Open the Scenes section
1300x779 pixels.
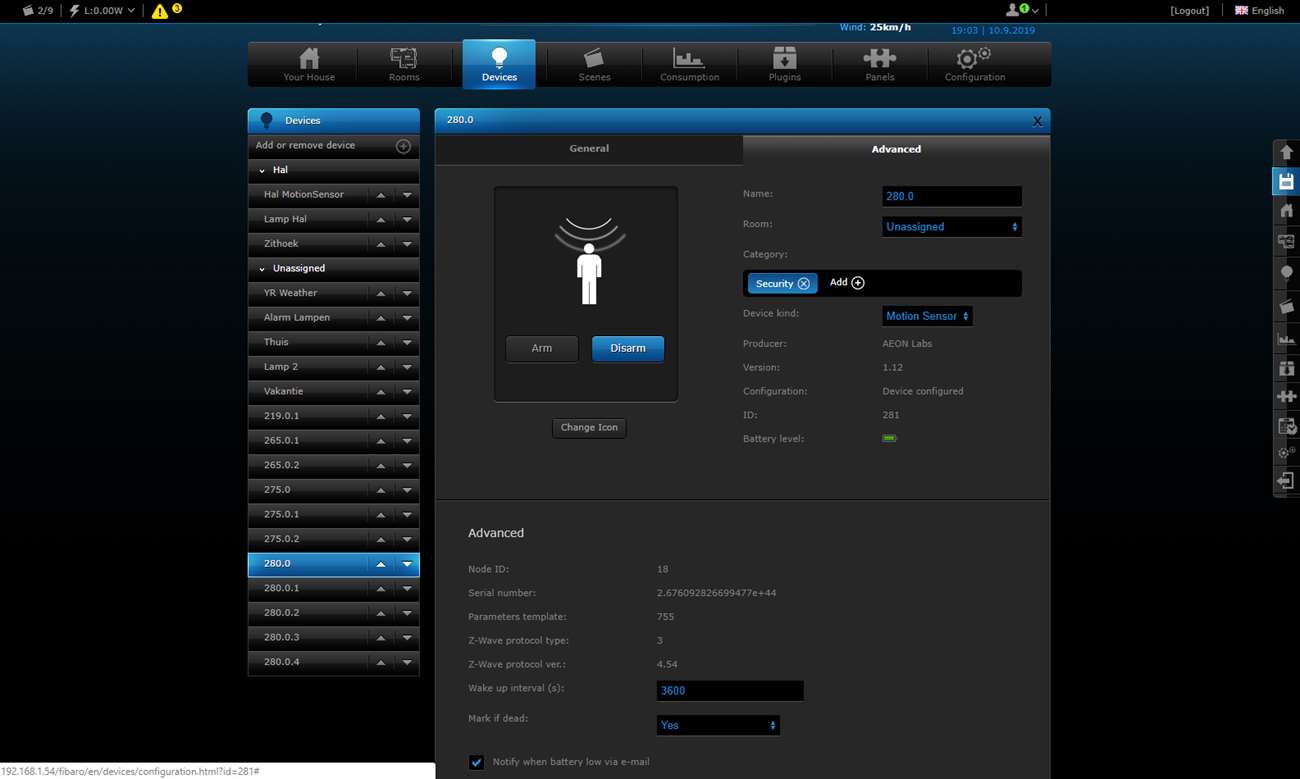coord(594,64)
